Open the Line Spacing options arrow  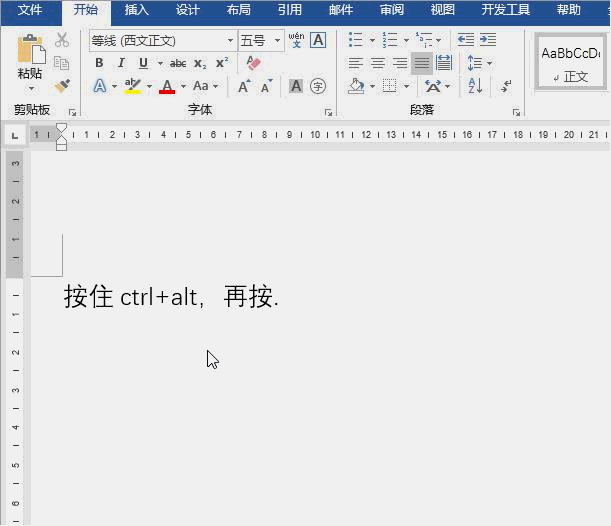[489, 63]
